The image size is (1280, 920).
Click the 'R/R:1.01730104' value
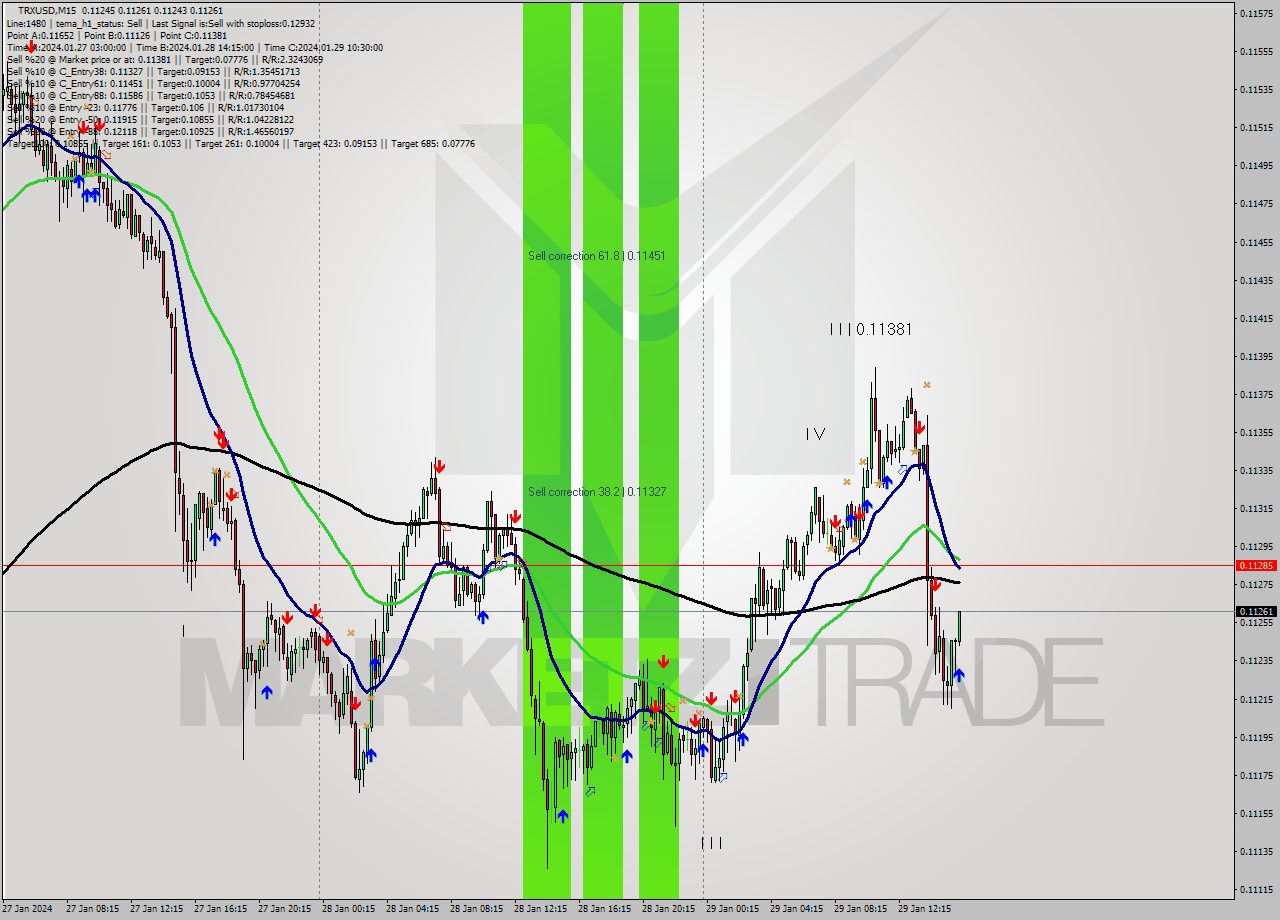[x=251, y=107]
